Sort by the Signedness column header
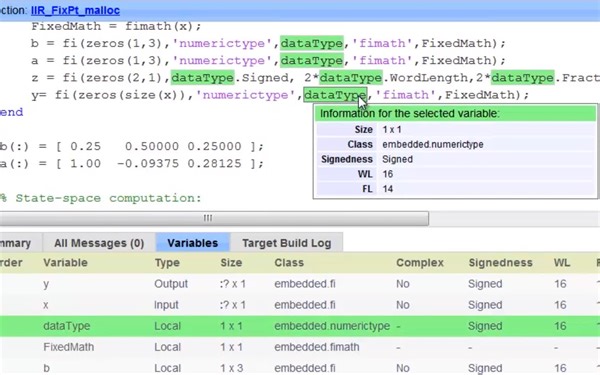 pos(501,262)
